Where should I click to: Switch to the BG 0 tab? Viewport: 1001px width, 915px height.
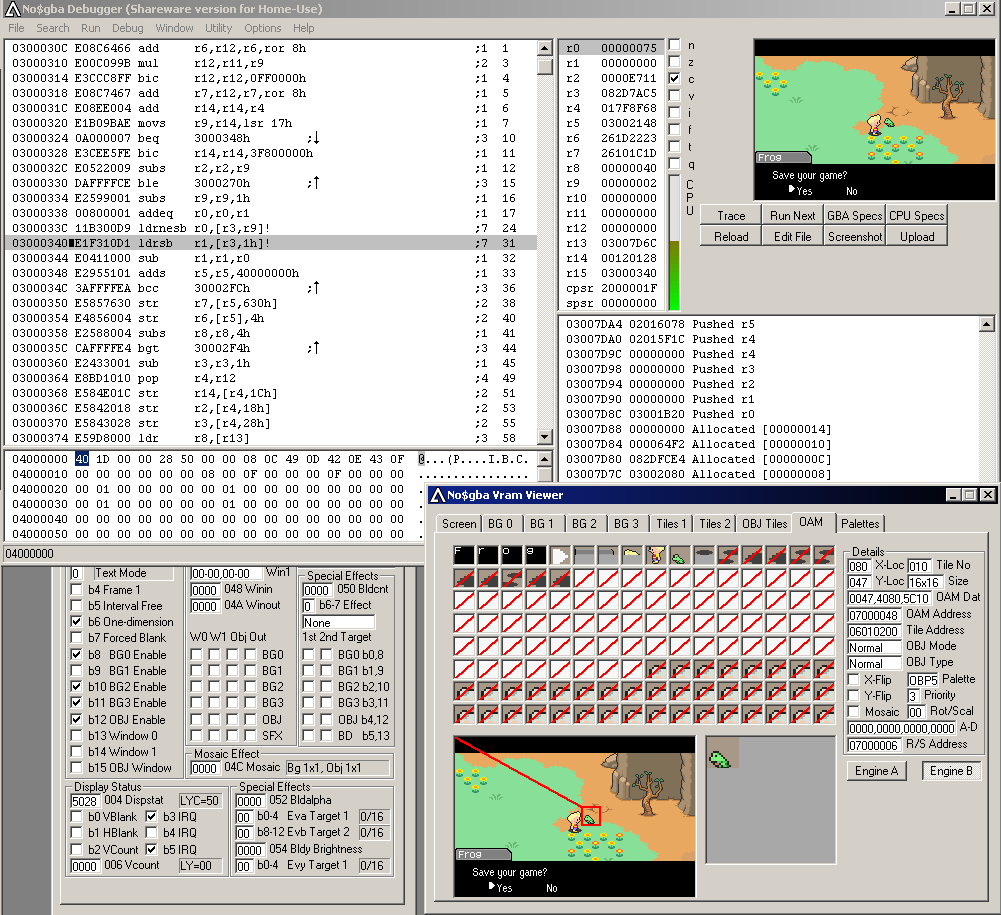(500, 524)
